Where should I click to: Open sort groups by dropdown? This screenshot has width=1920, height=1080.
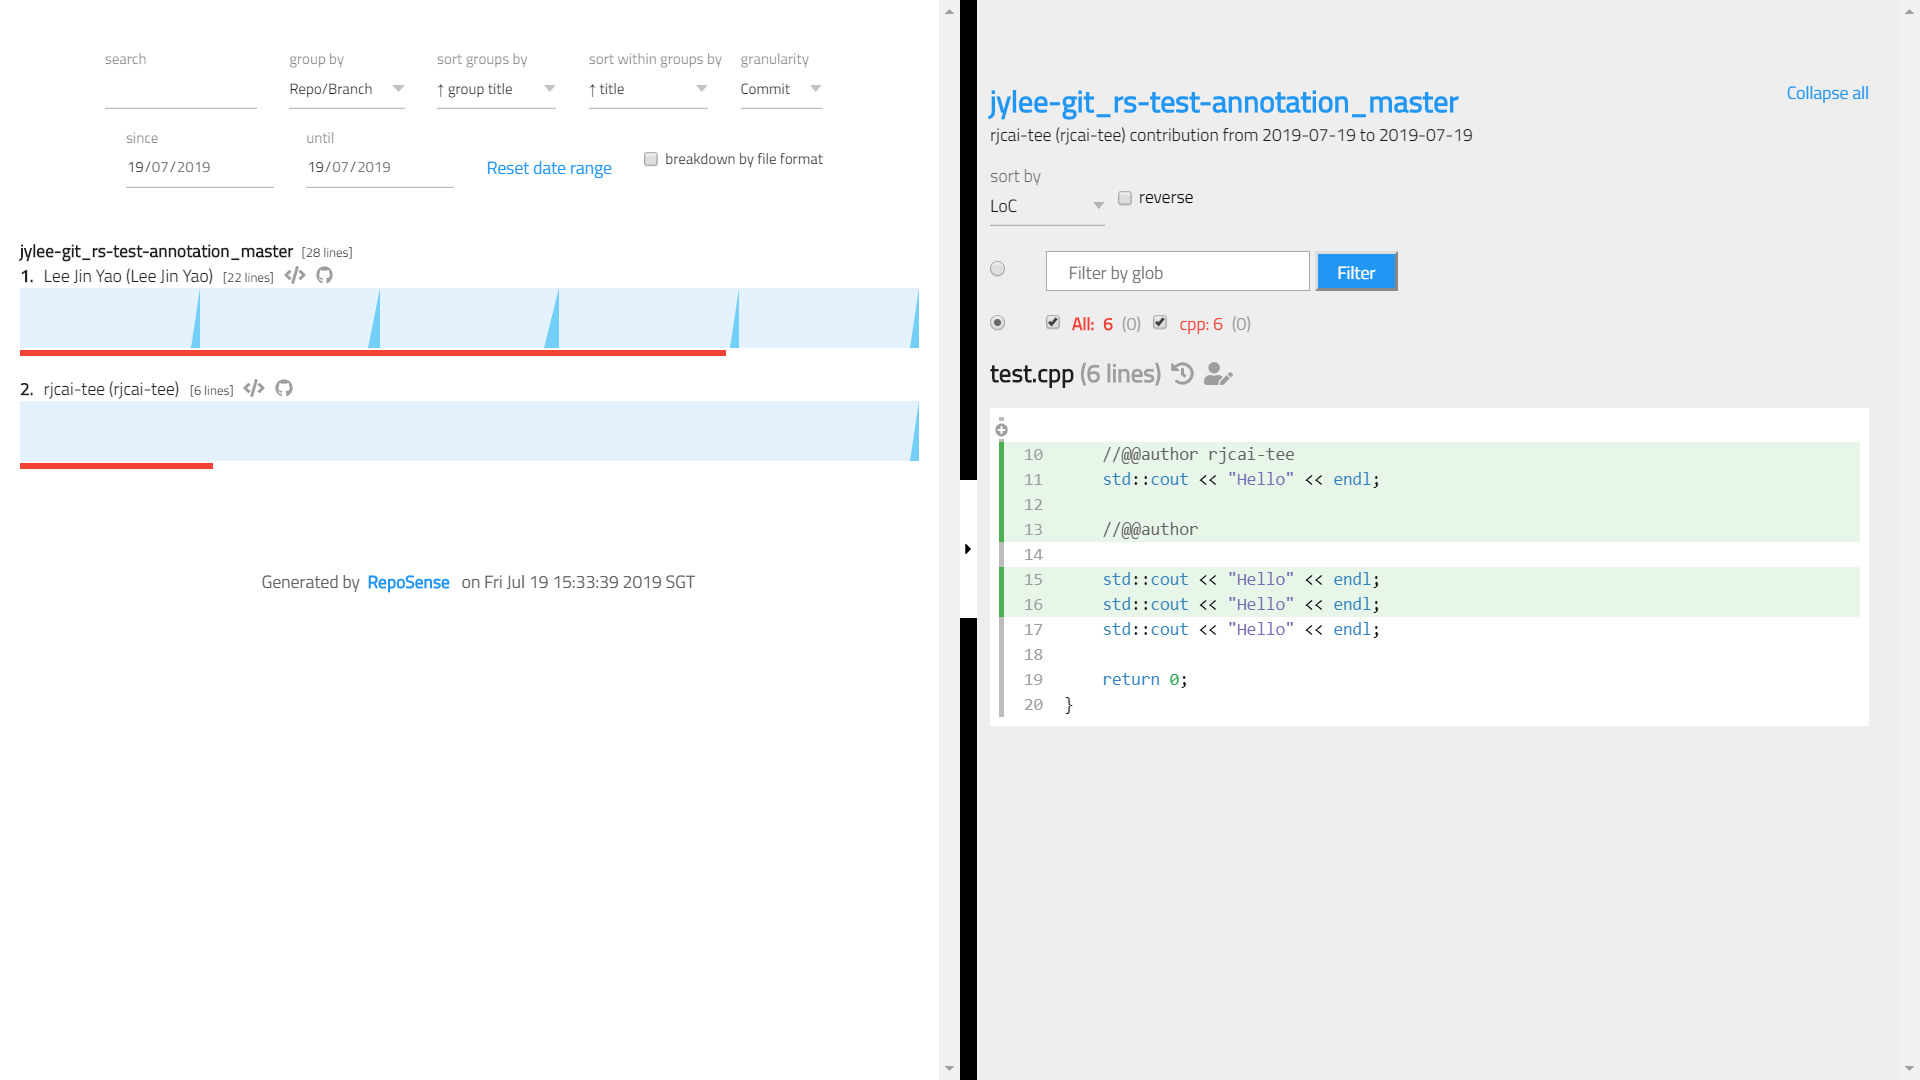[496, 90]
